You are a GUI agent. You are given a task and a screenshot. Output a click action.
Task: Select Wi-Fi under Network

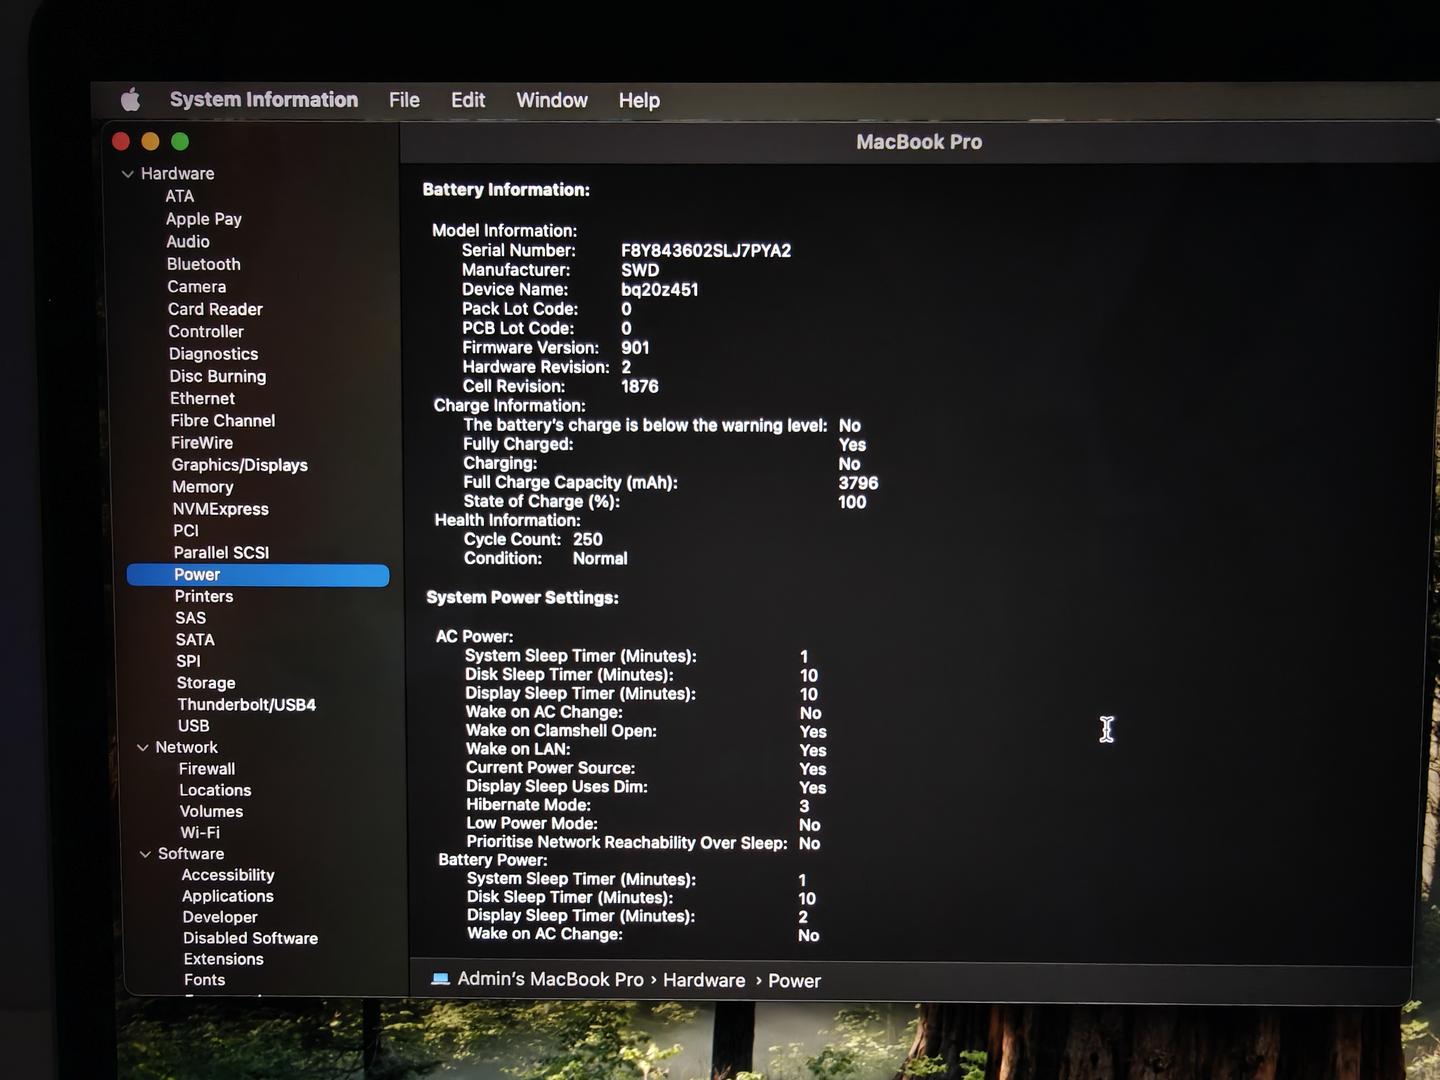click(200, 833)
